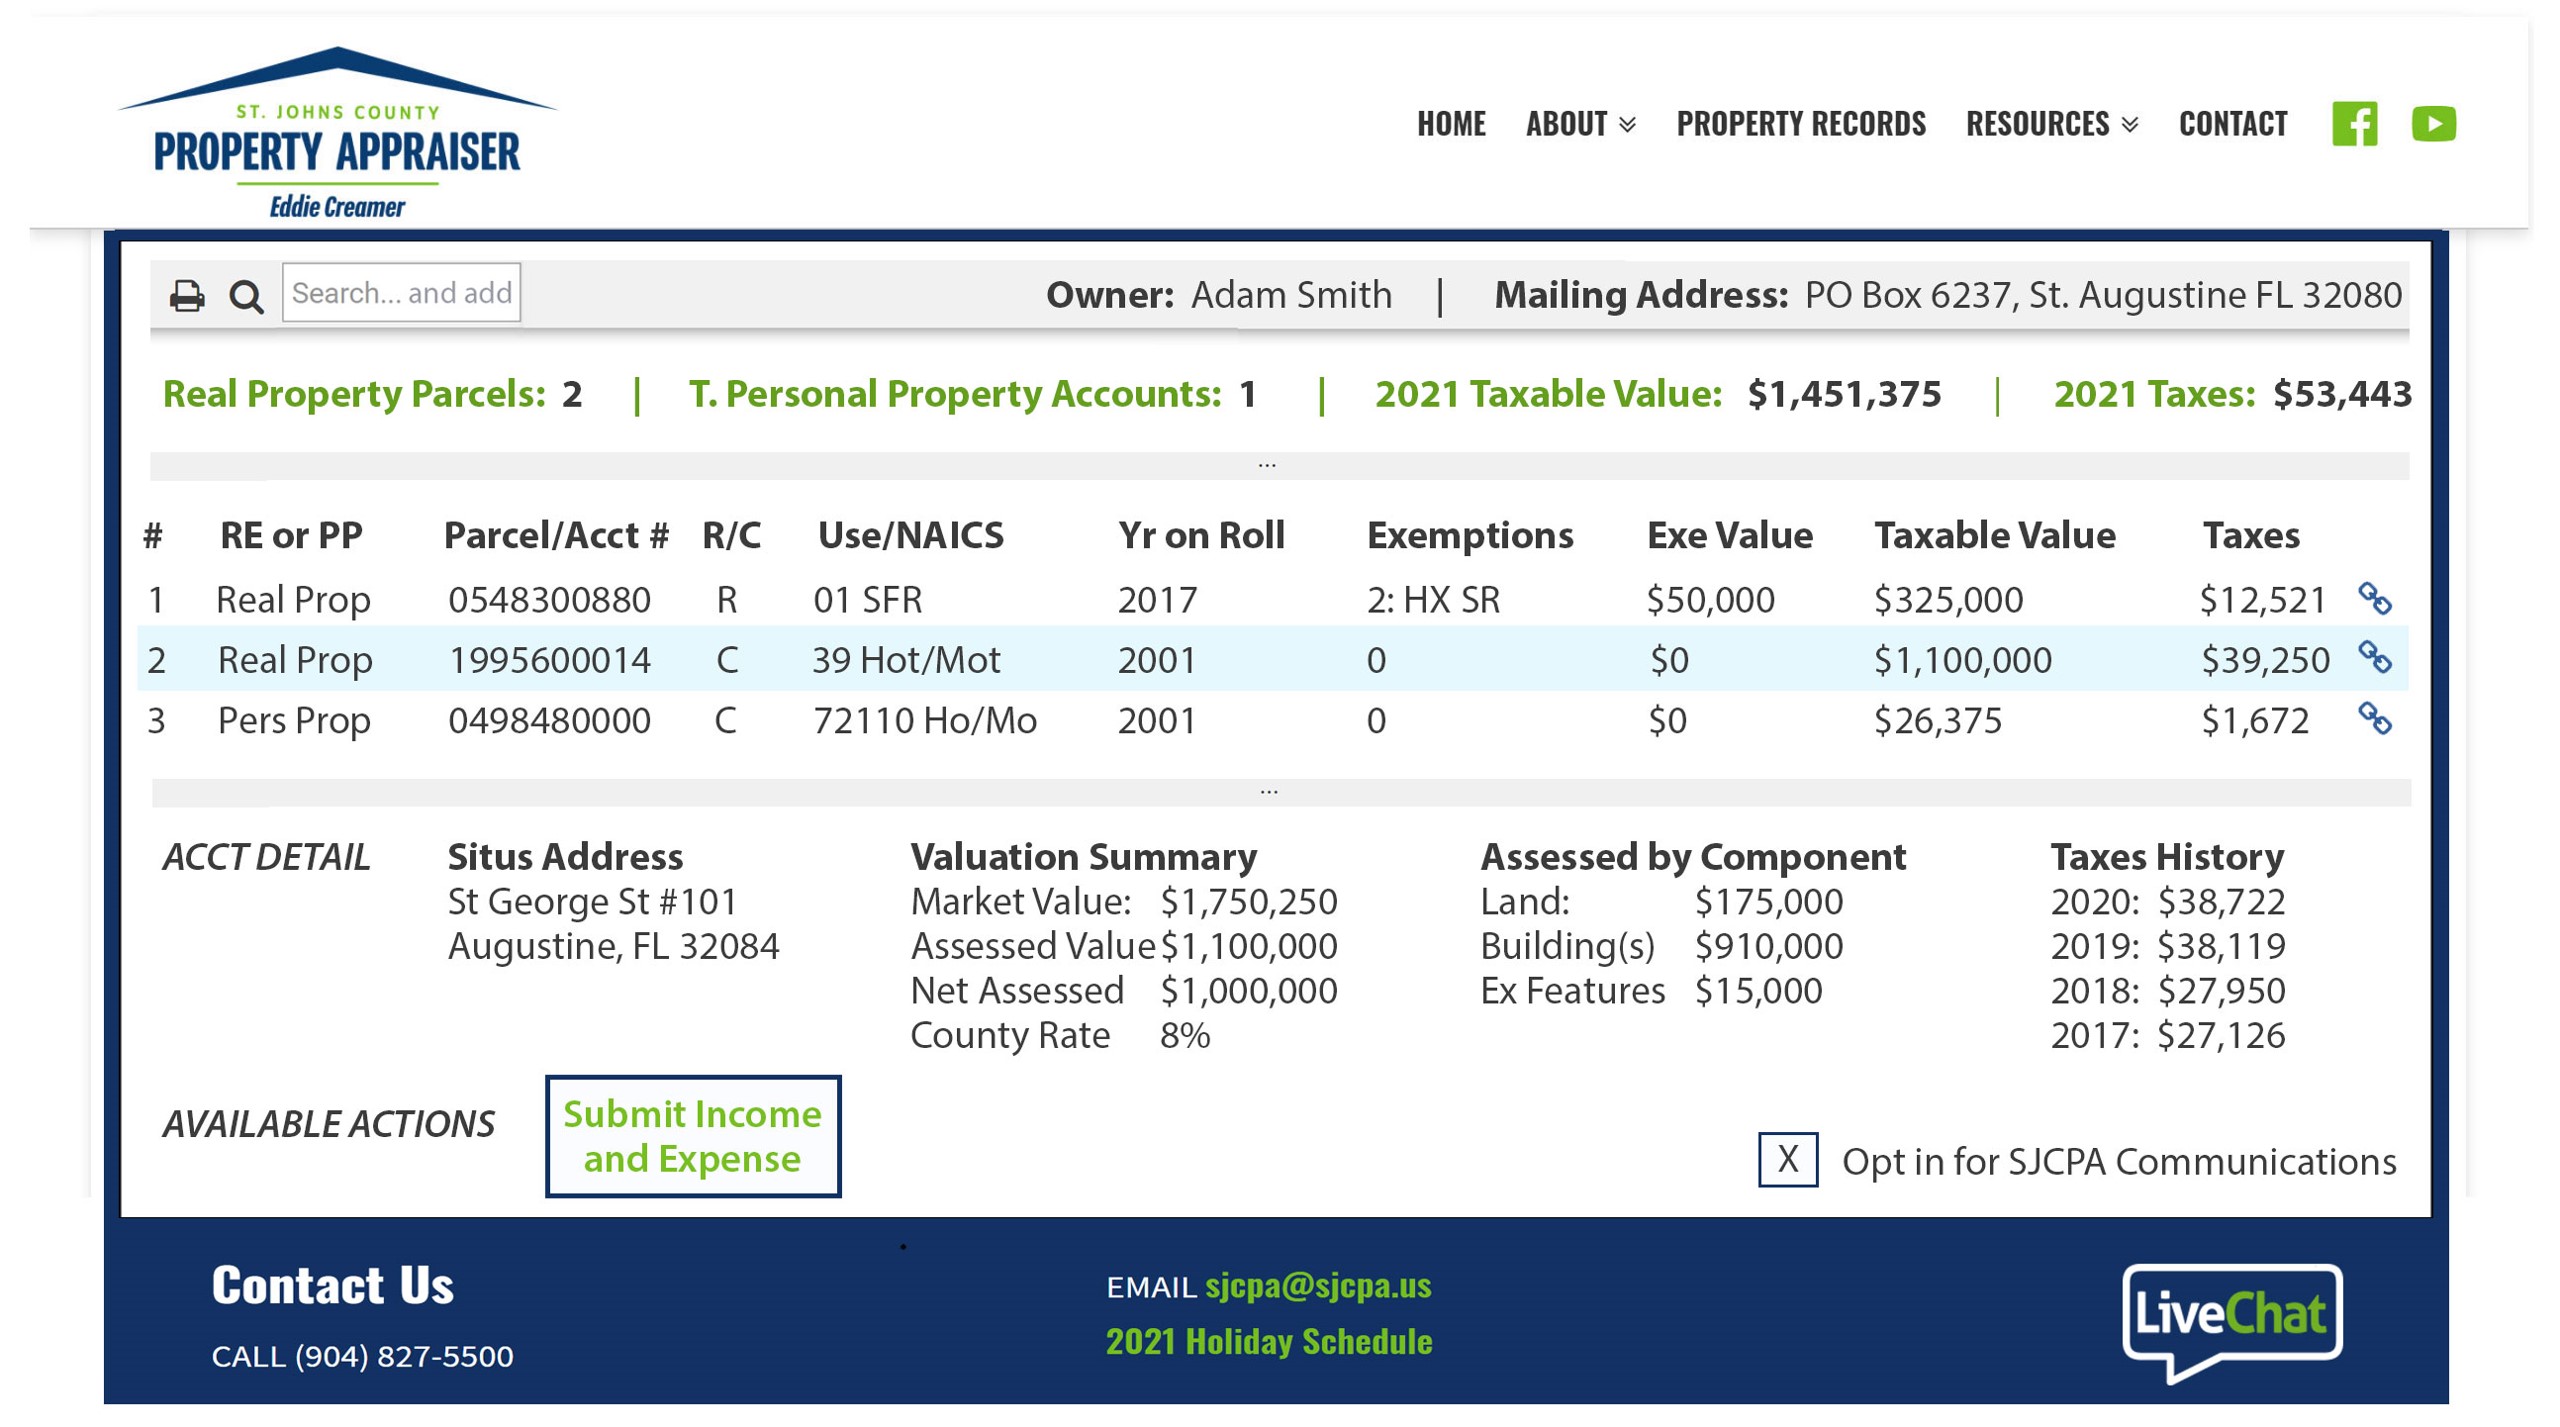Viewport: 2560px width, 1427px height.
Task: Click the printer icon
Action: coord(186,296)
